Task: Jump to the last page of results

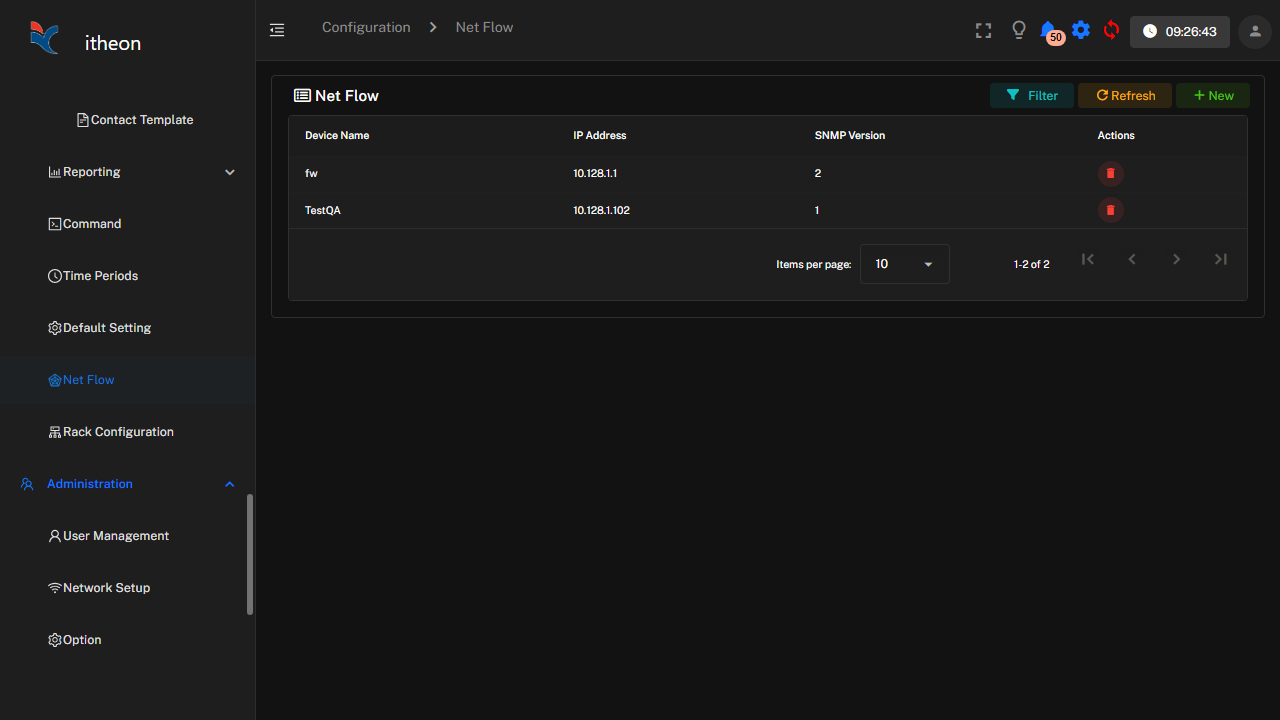Action: click(1220, 259)
